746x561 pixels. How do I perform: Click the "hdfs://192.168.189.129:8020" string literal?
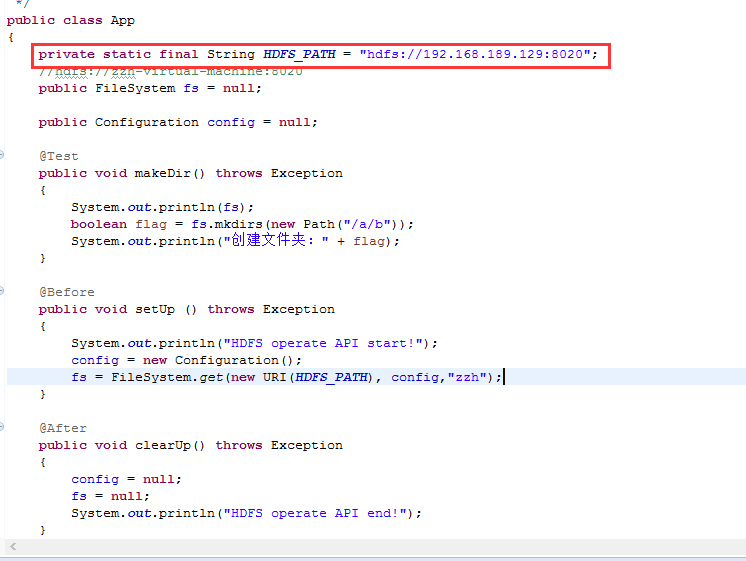(474, 54)
